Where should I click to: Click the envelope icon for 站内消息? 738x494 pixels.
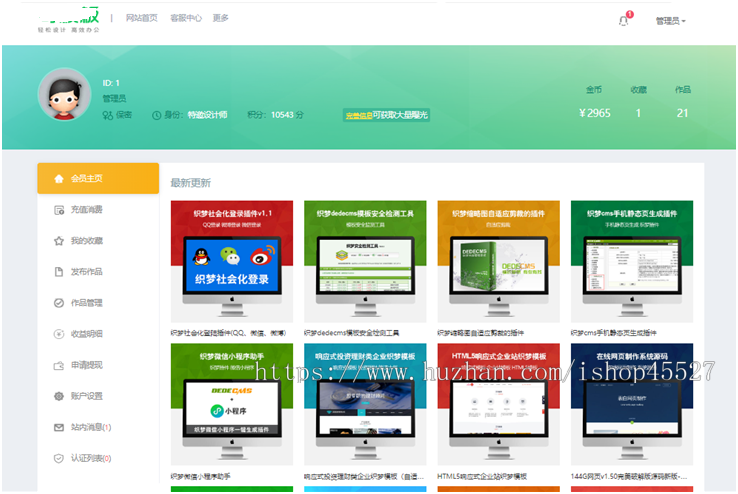[x=59, y=427]
